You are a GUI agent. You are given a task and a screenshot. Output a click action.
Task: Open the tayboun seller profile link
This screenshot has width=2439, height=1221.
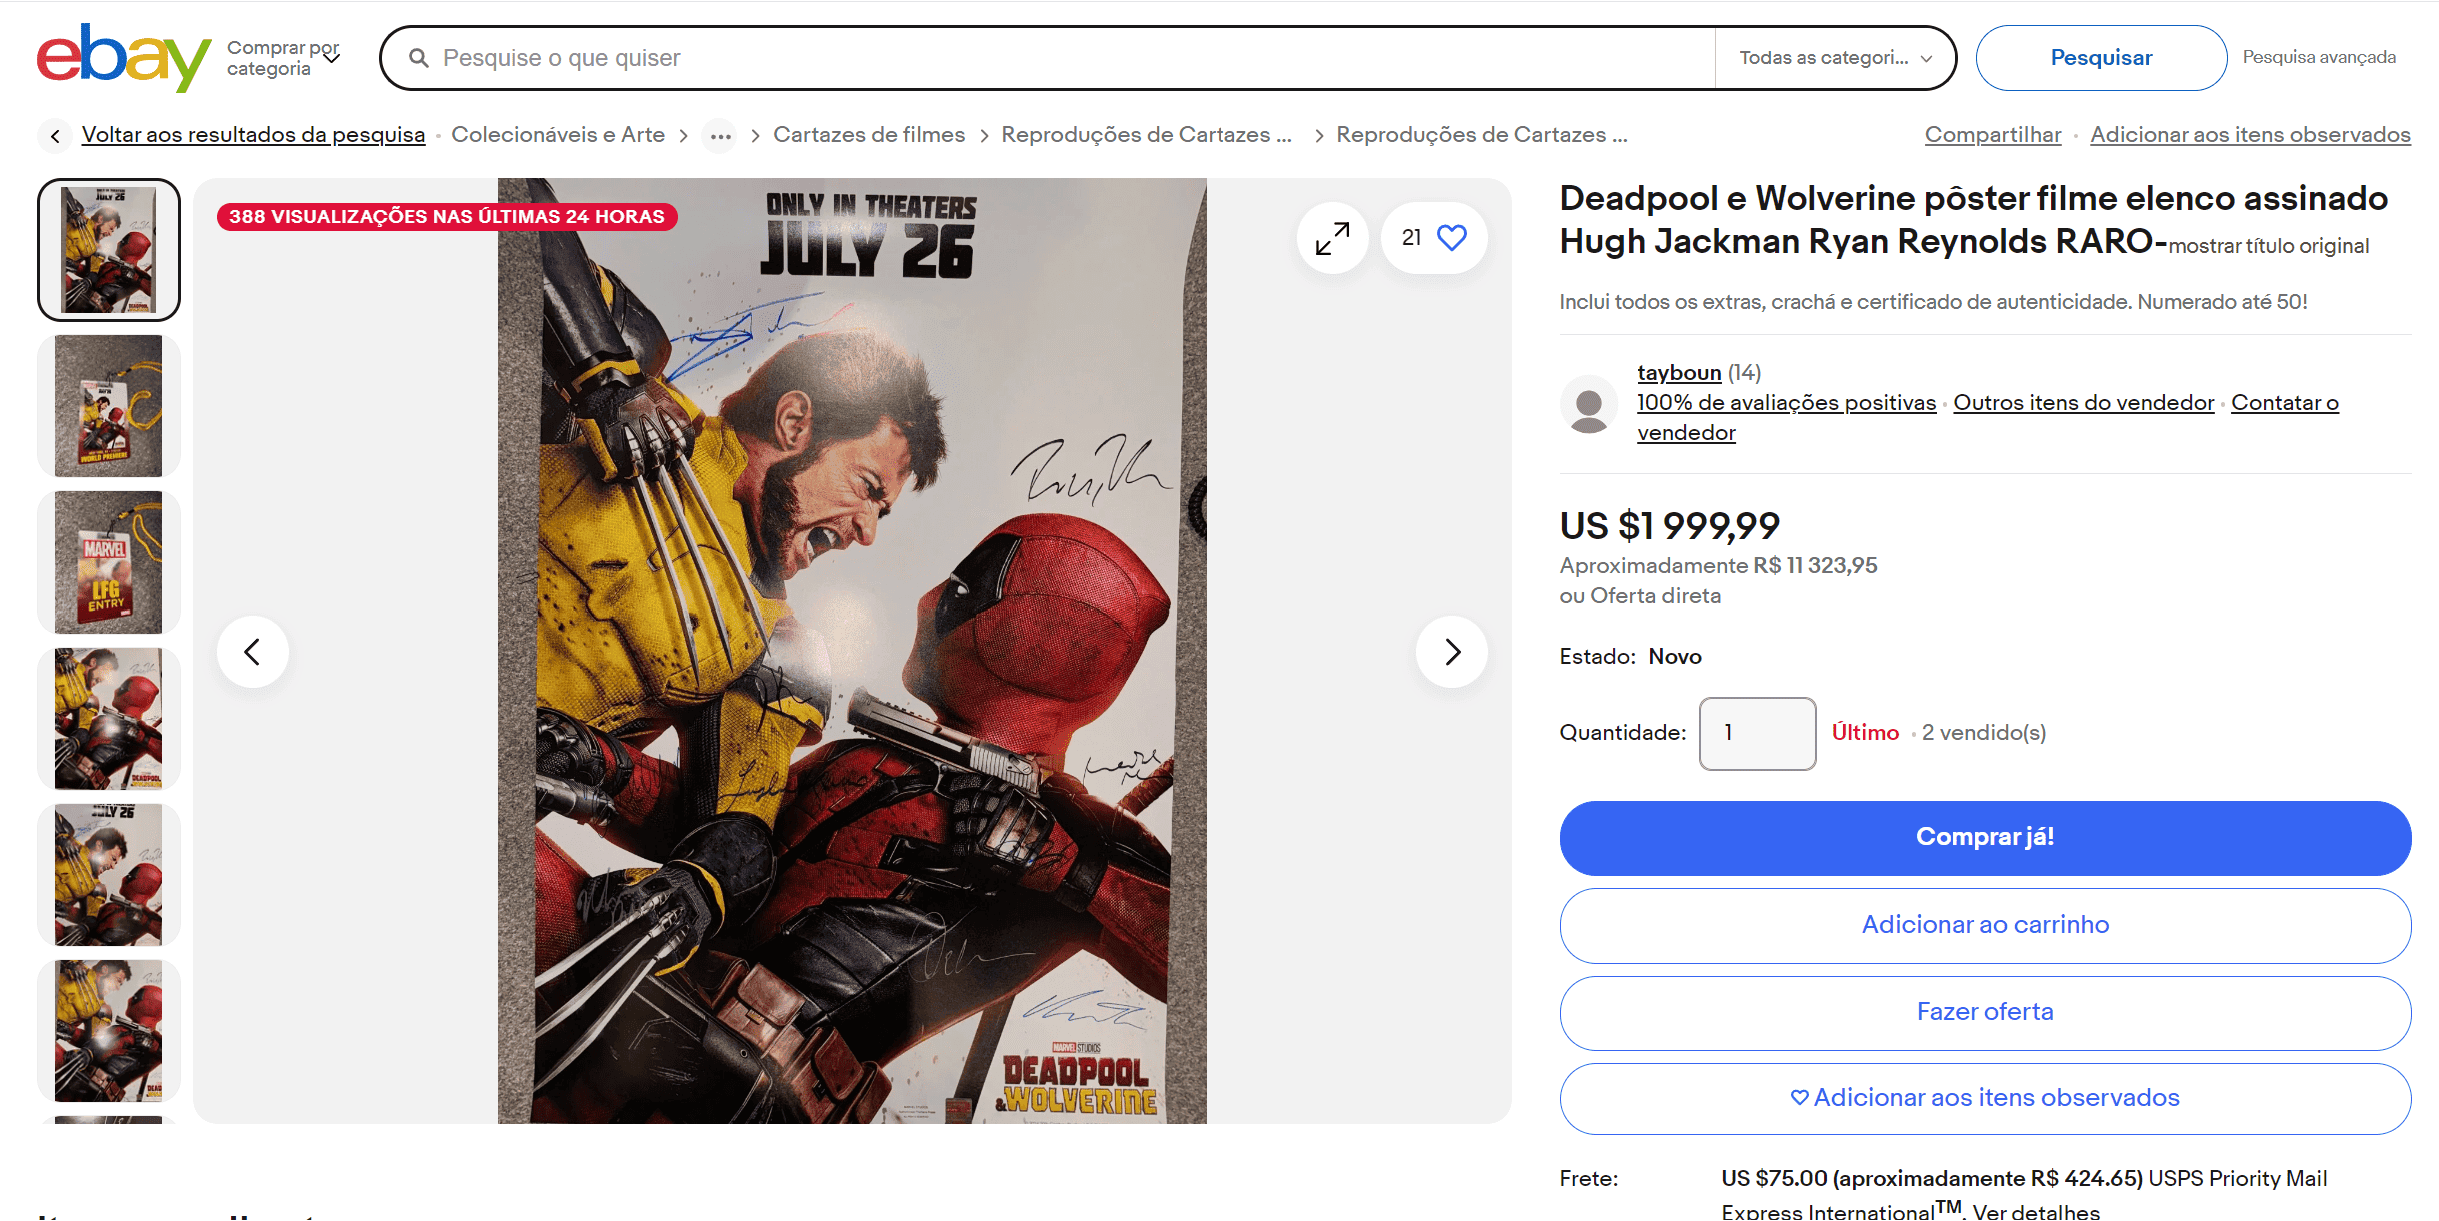(x=1679, y=373)
